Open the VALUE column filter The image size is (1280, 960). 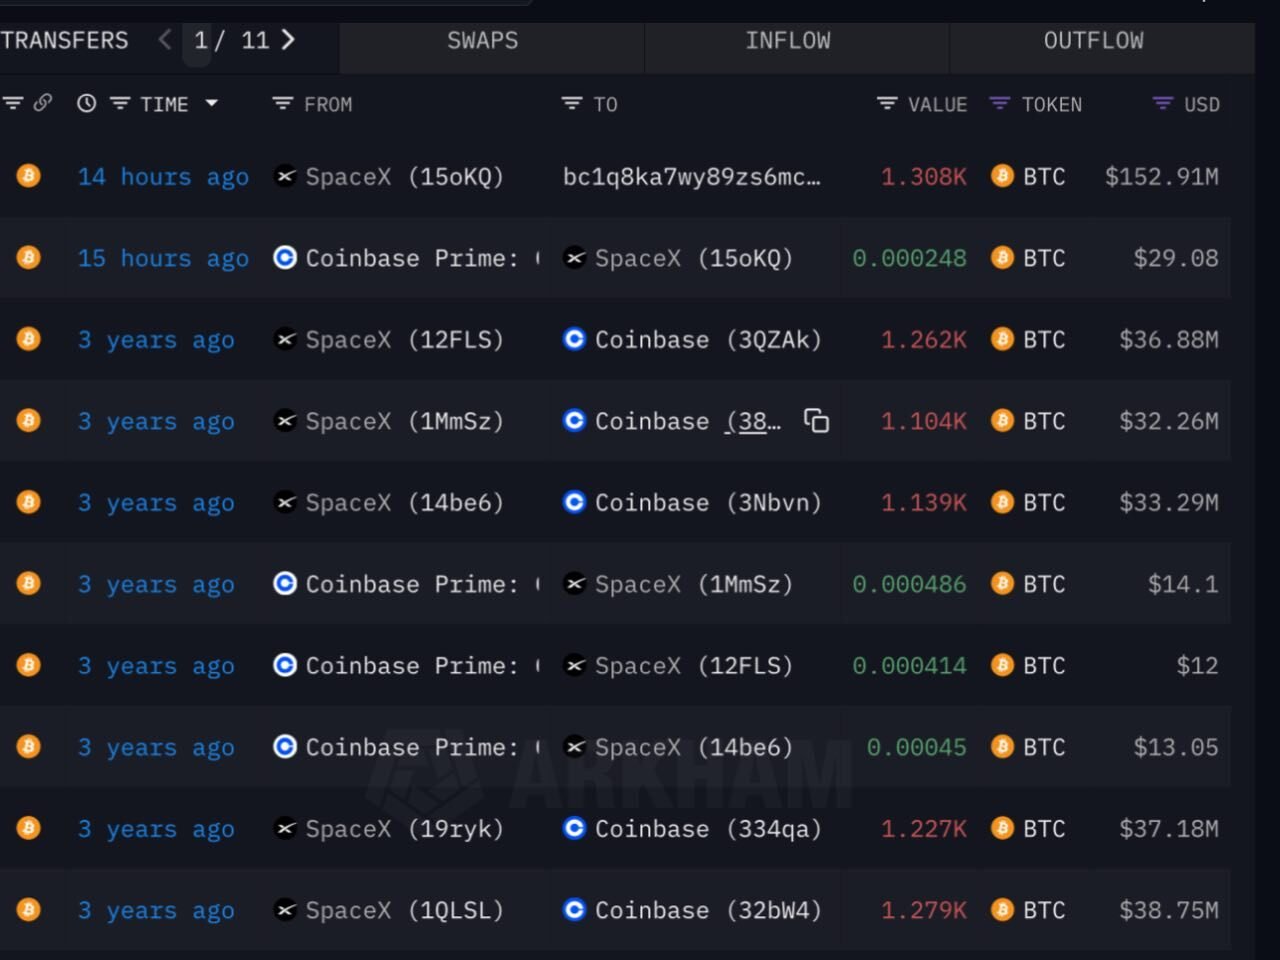(887, 103)
